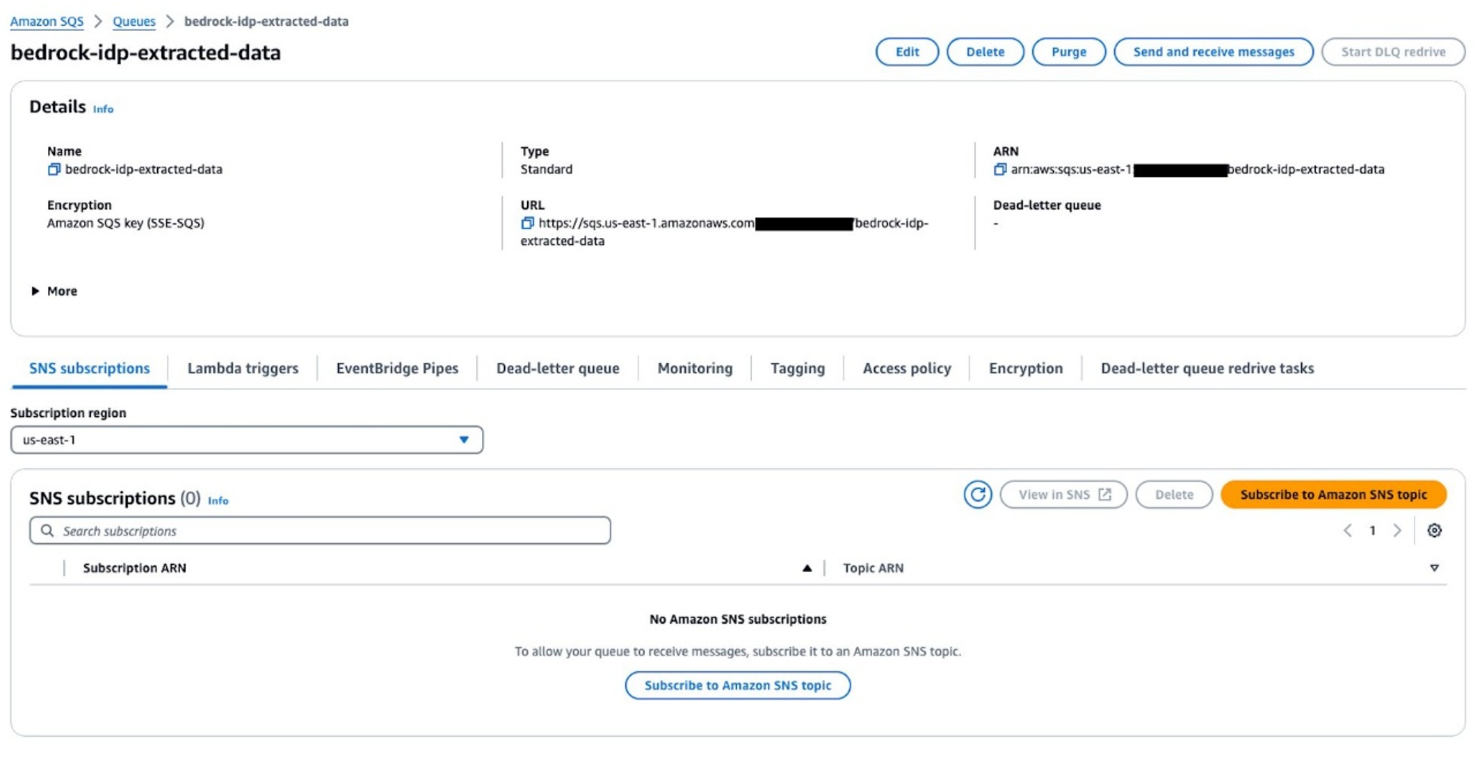
Task: Open the Dead-letter queue tab
Action: [x=558, y=368]
